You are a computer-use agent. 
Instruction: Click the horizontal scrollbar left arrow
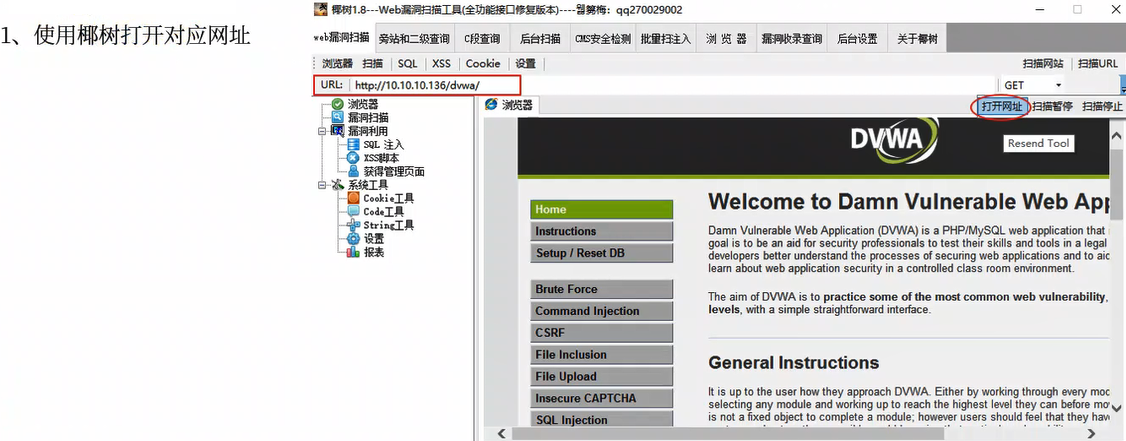click(501, 433)
